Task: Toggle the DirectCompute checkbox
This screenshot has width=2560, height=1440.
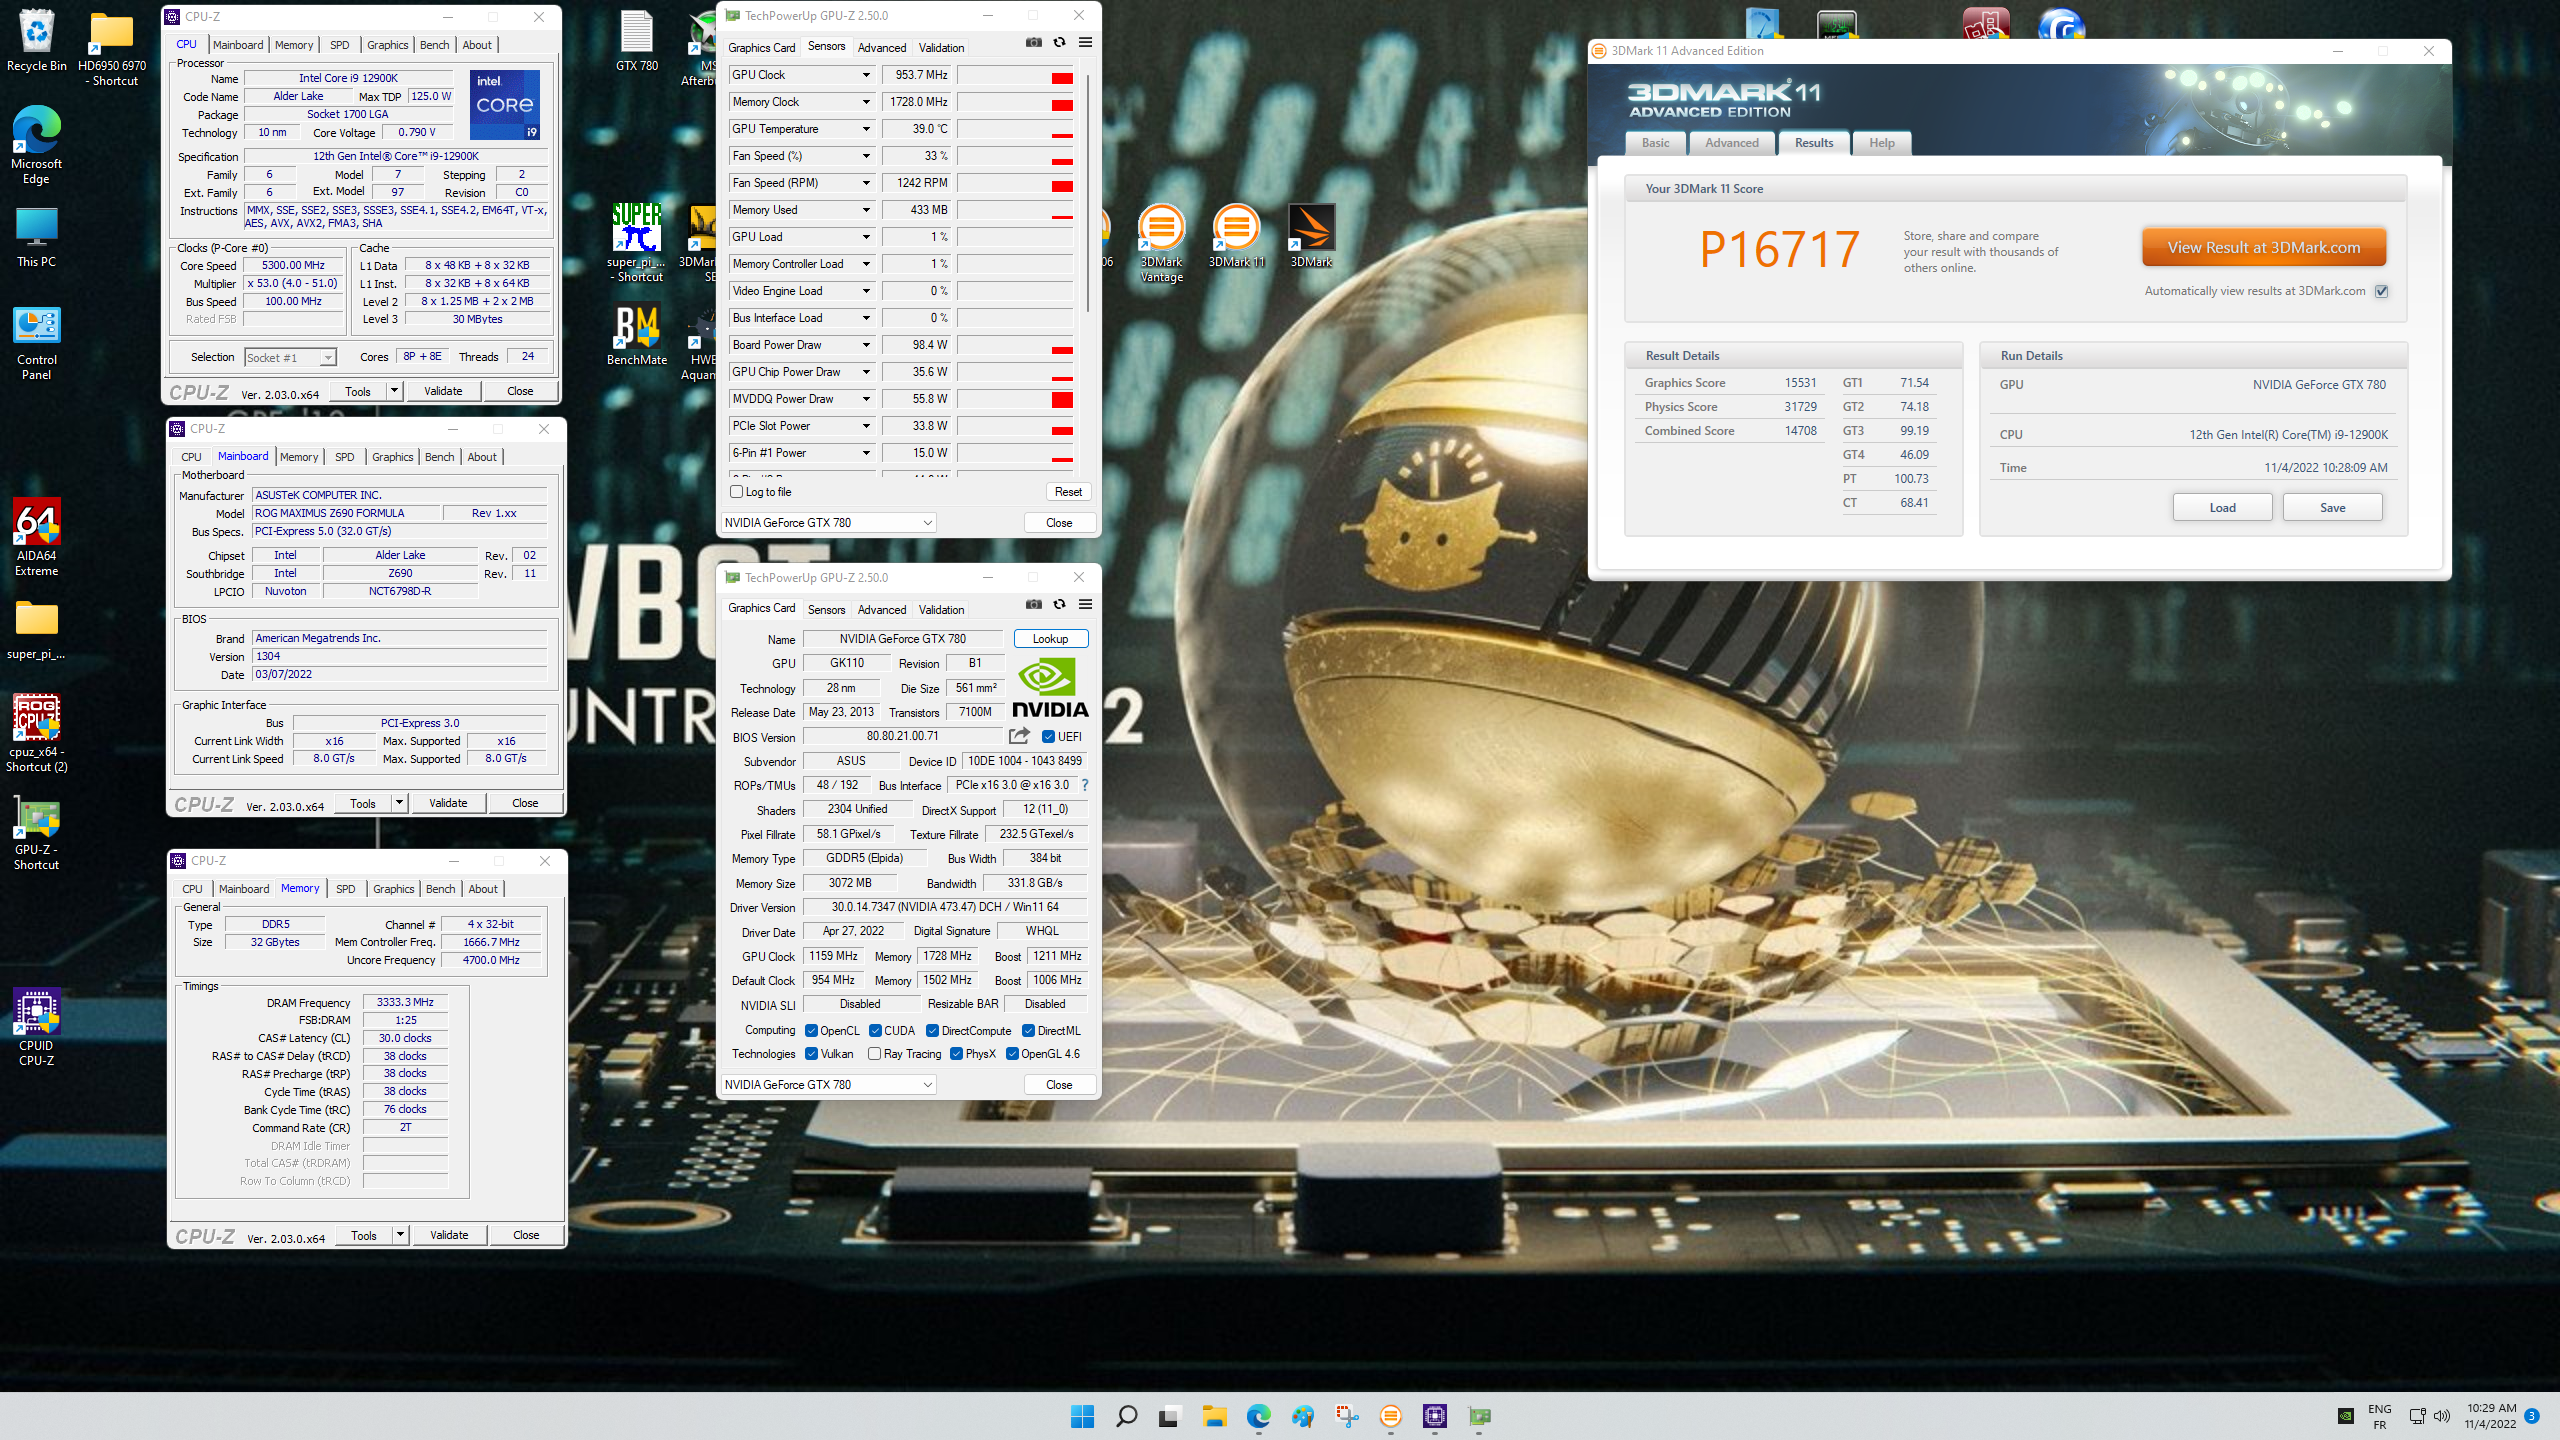Action: coord(932,1031)
